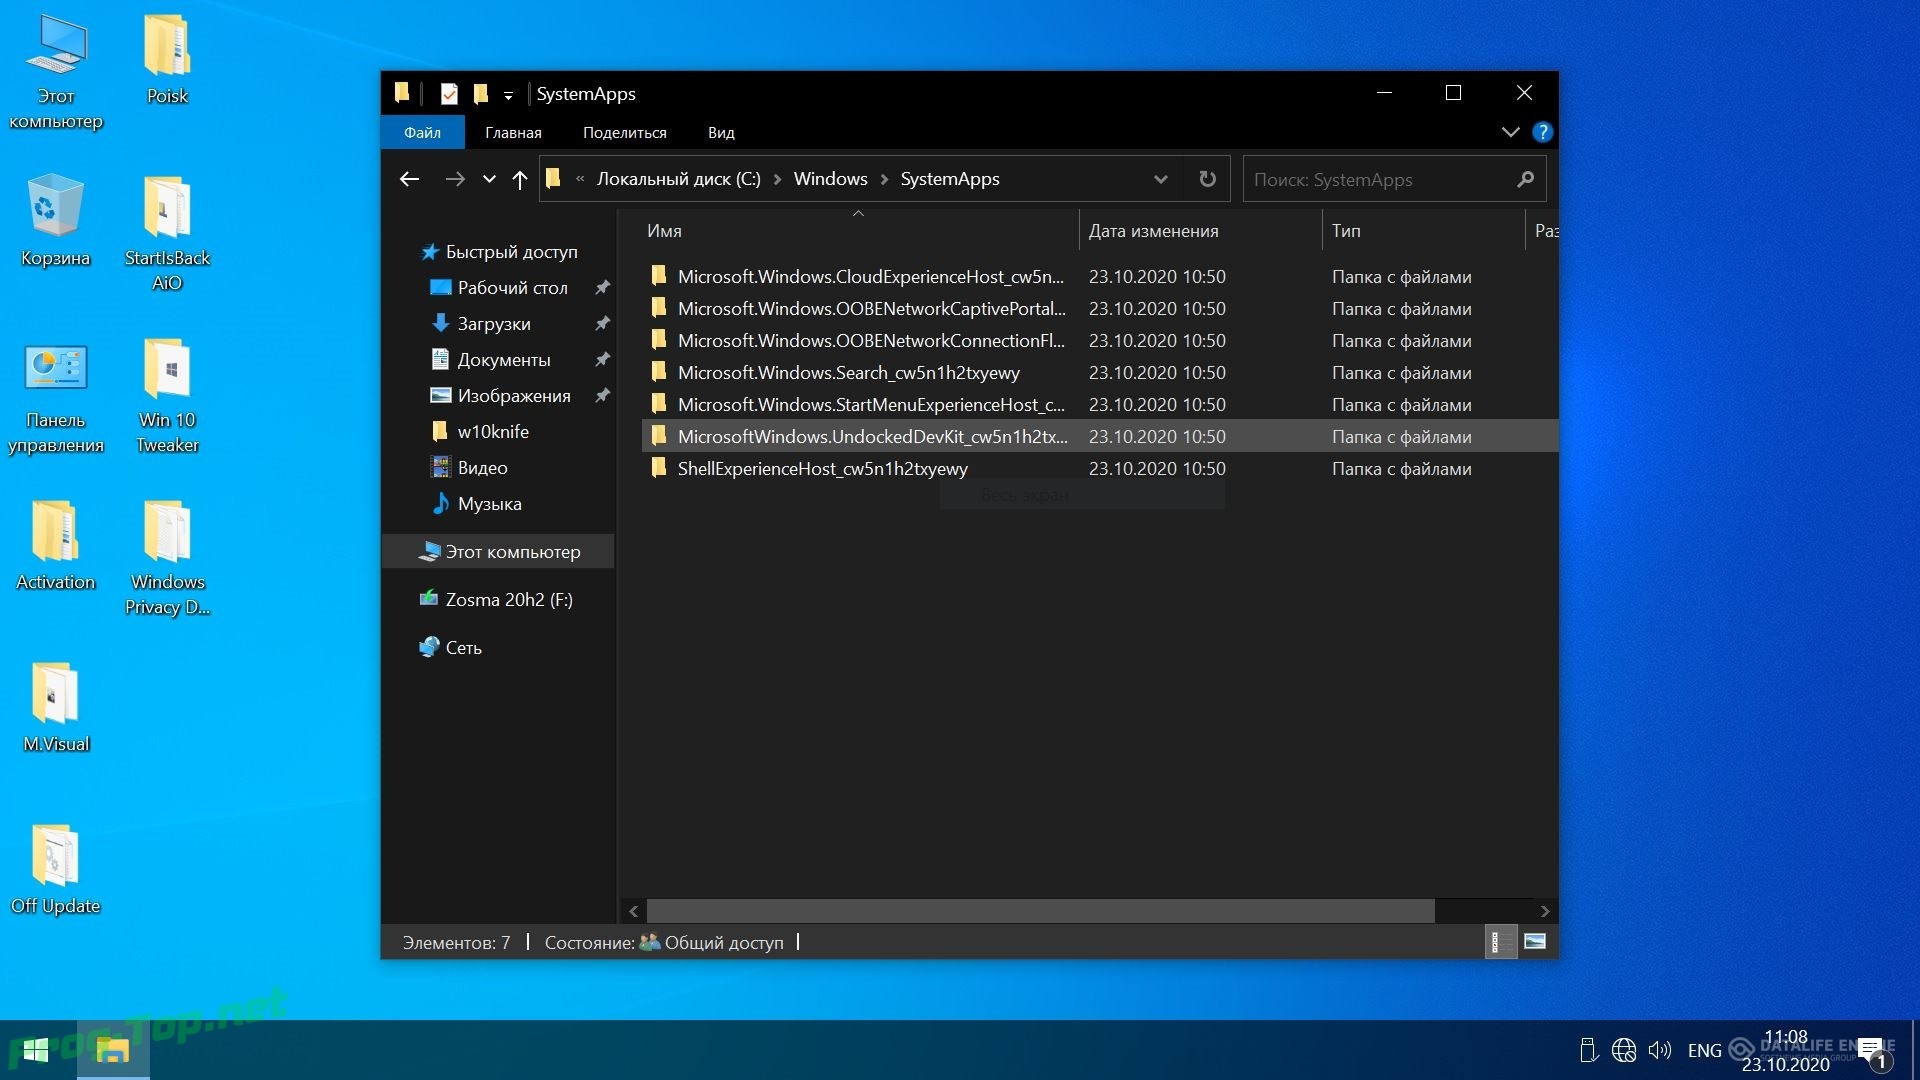Select Microsoft.Windows.CloudExperienceHost folder
Viewport: 1920px width, 1080px height.
[x=1099, y=277]
